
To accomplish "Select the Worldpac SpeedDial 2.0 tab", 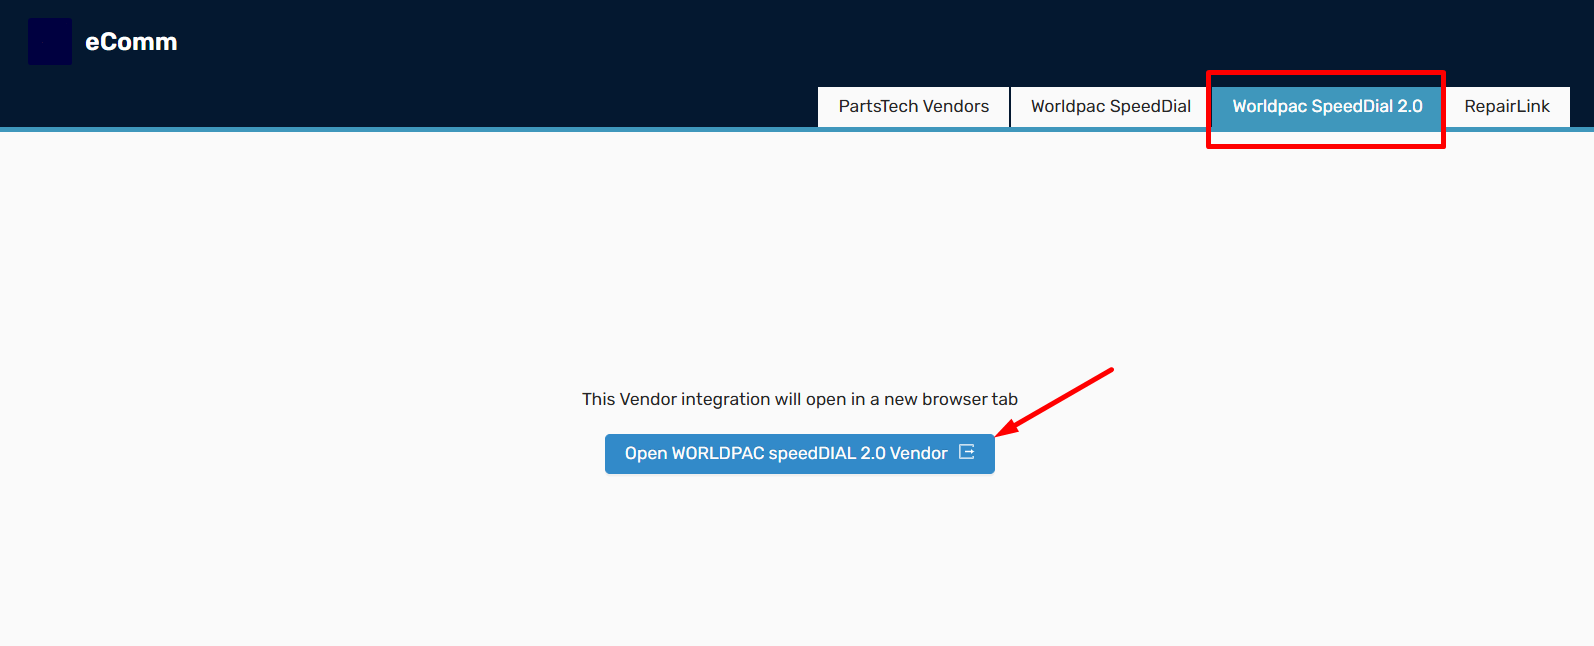I will coord(1327,107).
